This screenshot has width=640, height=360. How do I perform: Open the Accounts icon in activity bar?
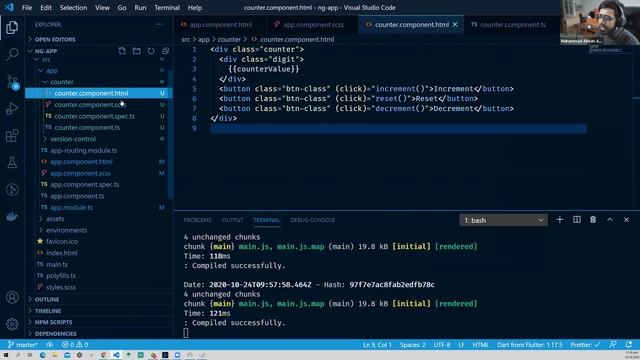point(12,297)
